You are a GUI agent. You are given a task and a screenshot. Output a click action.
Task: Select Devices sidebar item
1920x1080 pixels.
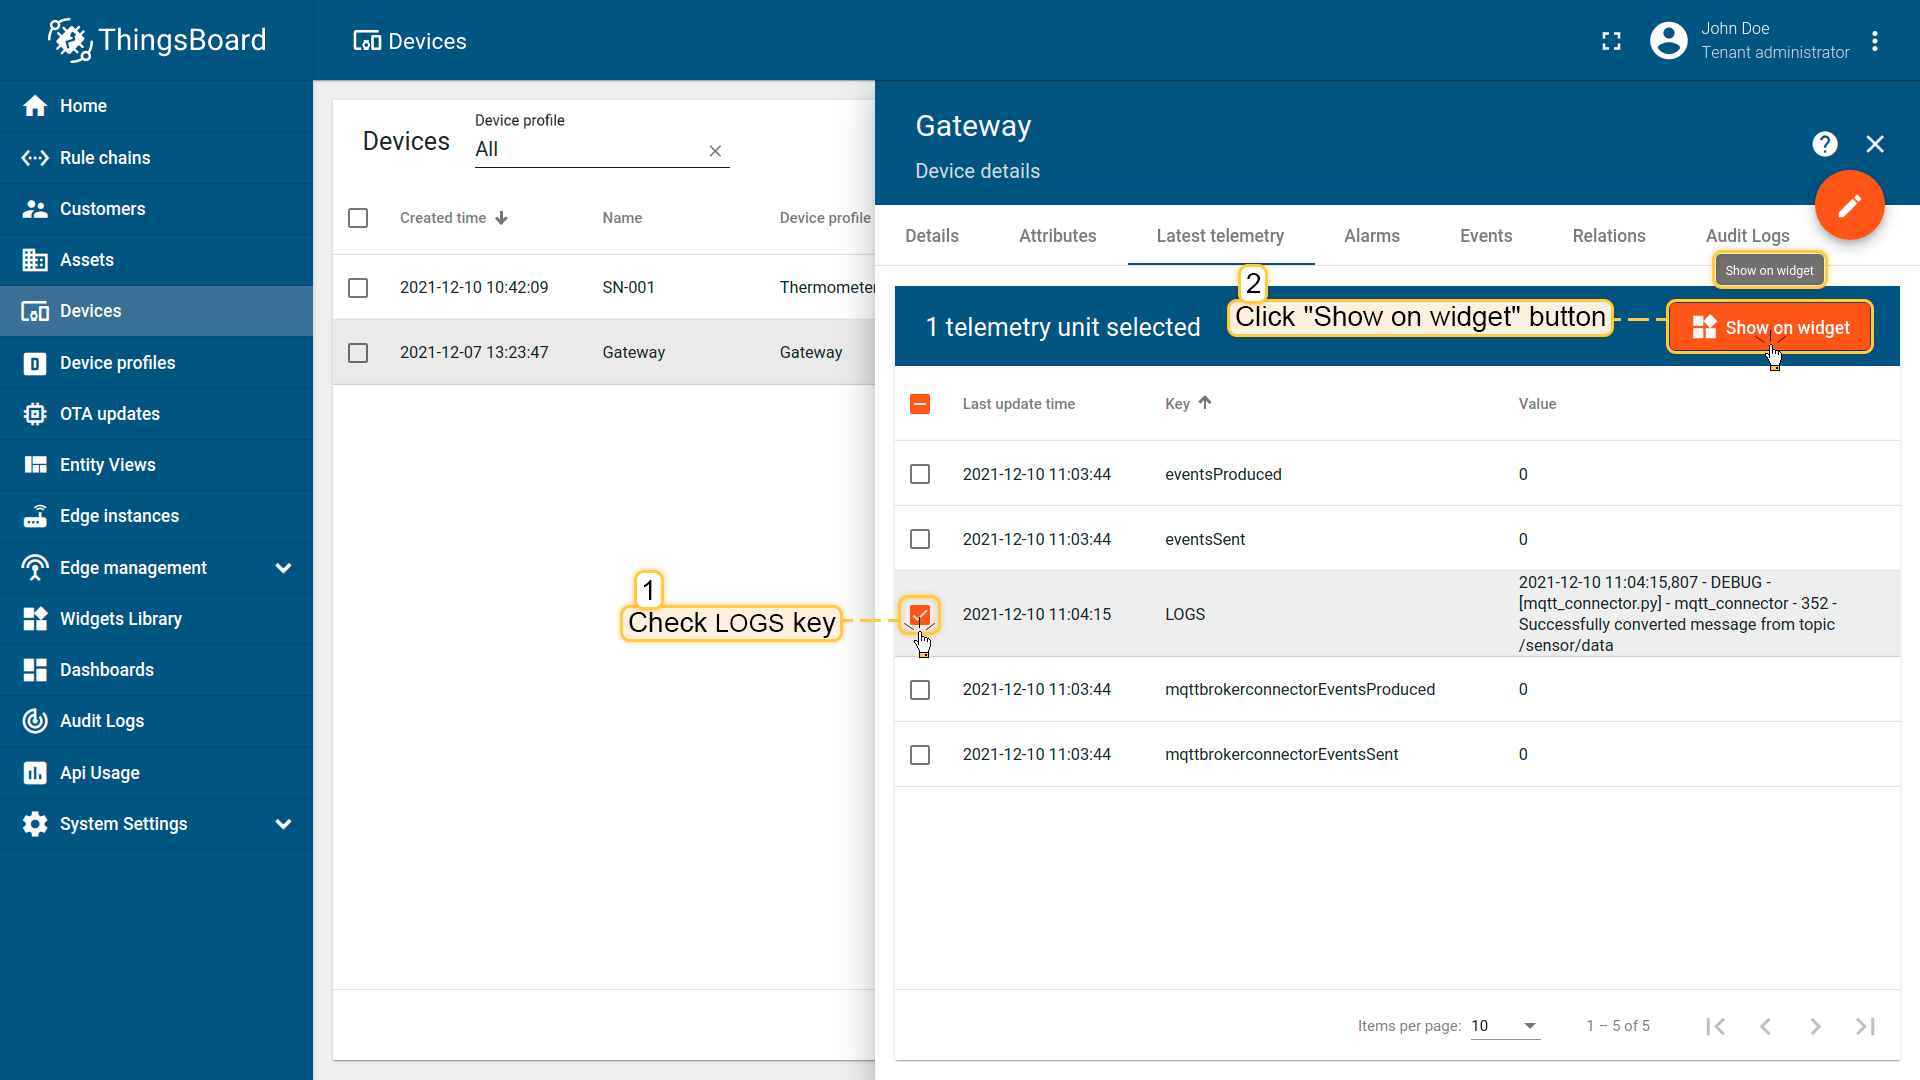(x=156, y=311)
